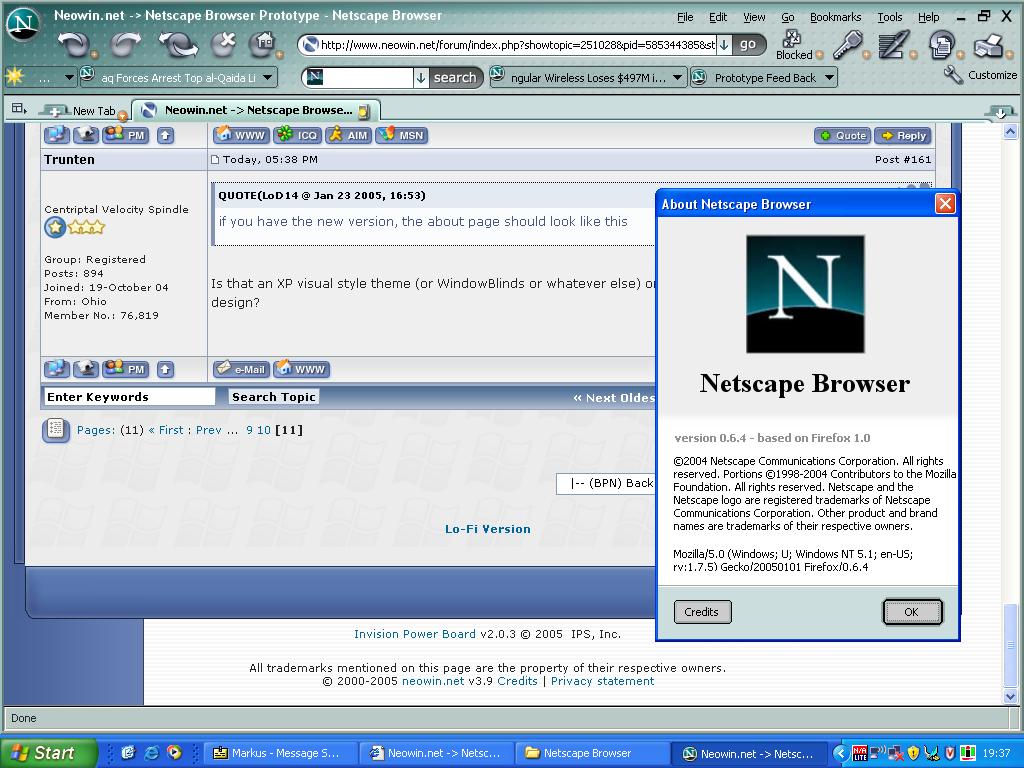Open the Help menu
This screenshot has height=768, width=1024.
(928, 17)
